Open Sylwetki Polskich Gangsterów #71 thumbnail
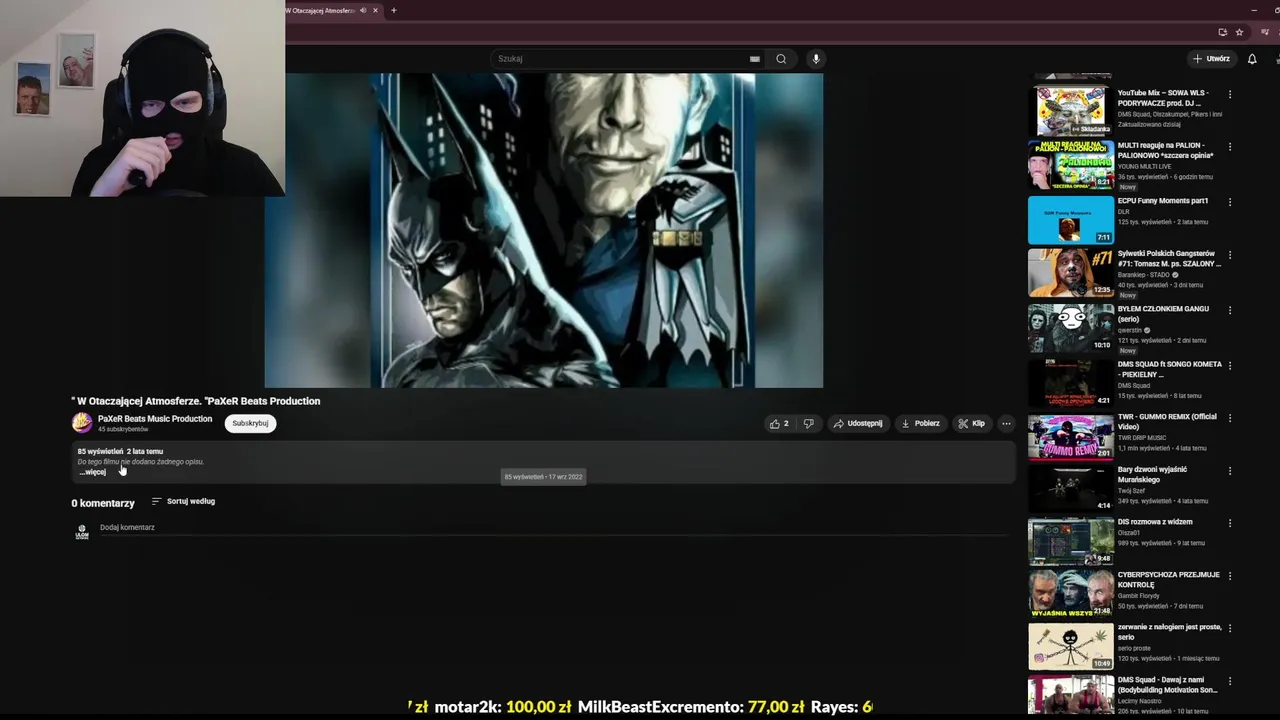Image resolution: width=1280 pixels, height=720 pixels. coord(1070,273)
